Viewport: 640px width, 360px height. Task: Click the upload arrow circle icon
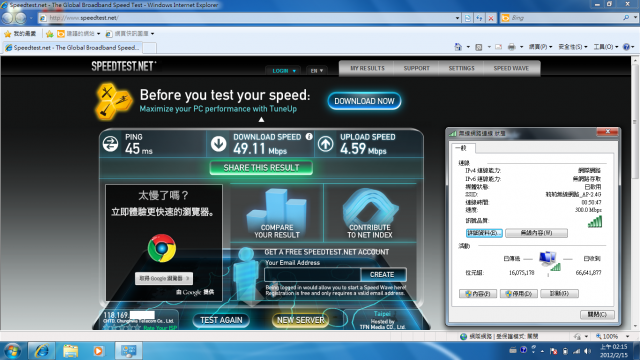325,144
